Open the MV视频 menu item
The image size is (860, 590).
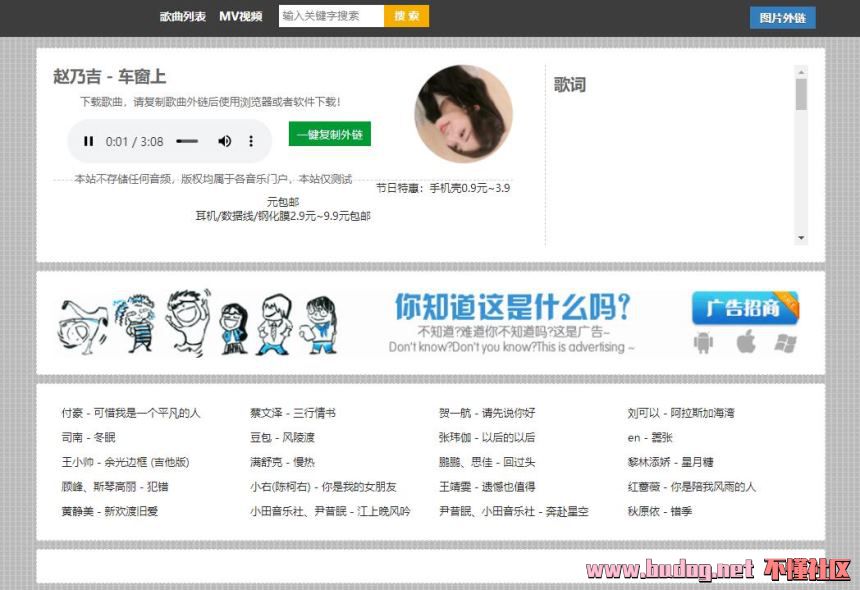(x=241, y=16)
